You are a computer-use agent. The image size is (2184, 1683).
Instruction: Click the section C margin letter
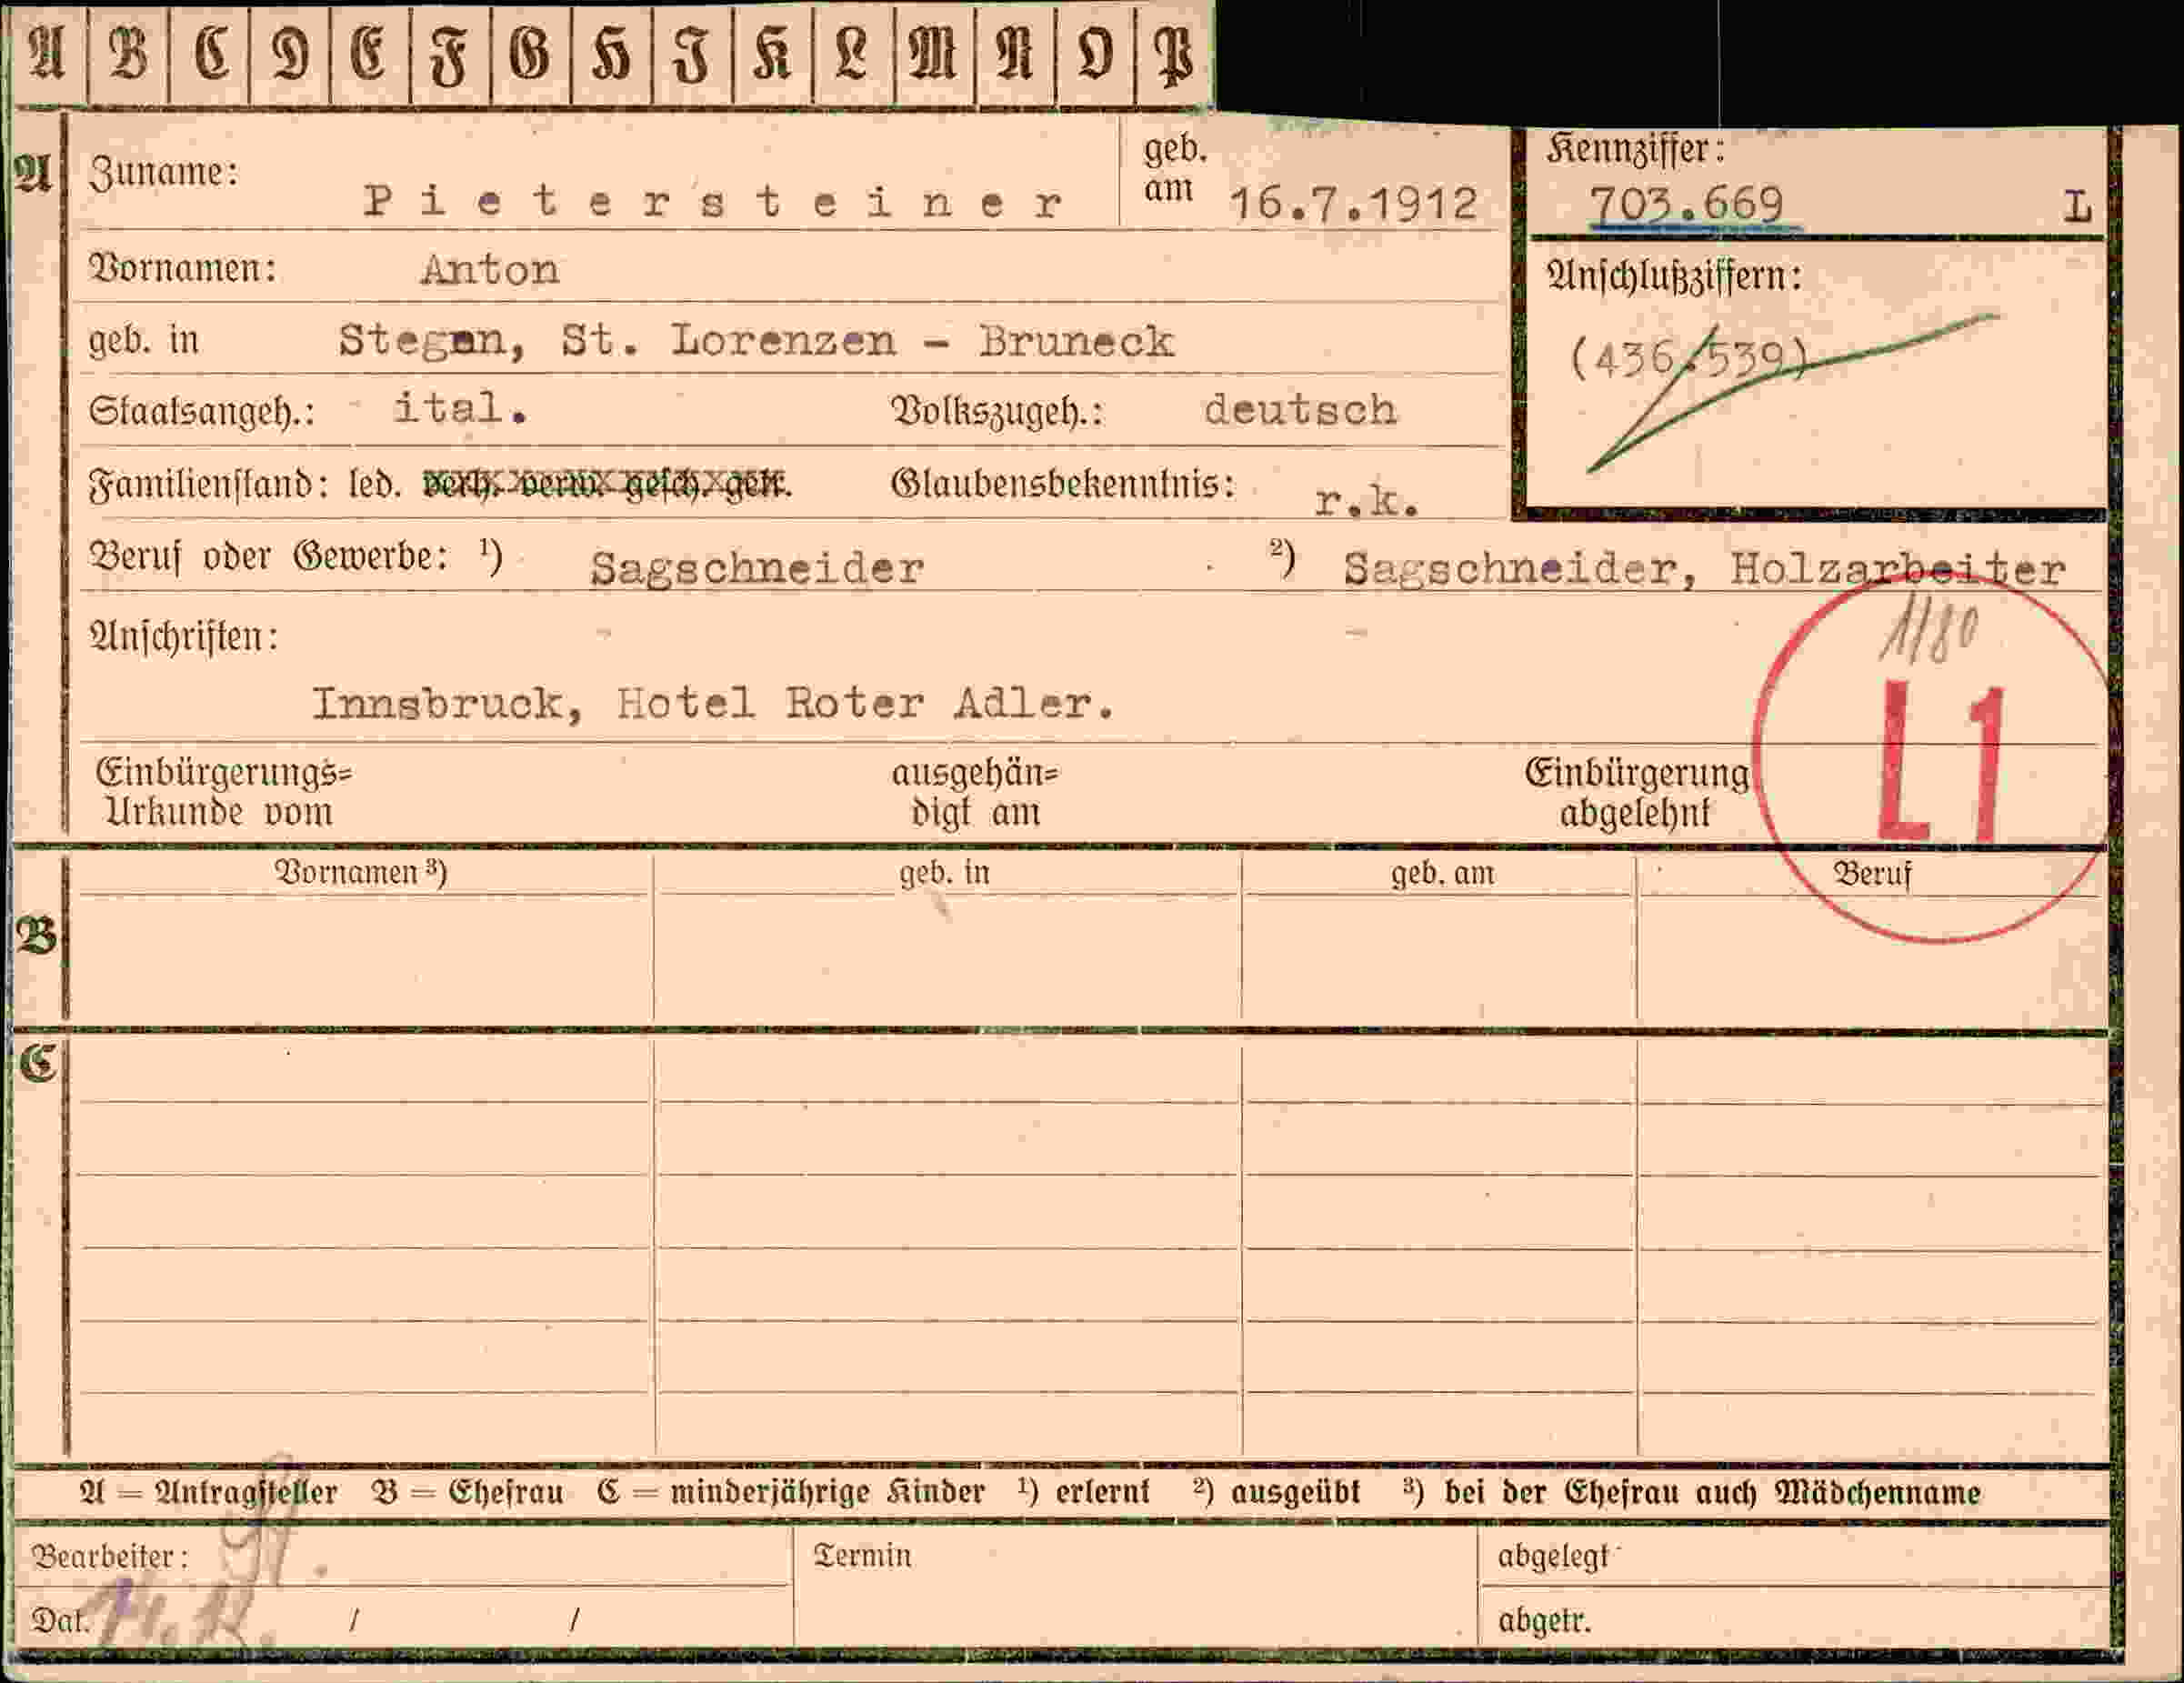pyautogui.click(x=37, y=1062)
